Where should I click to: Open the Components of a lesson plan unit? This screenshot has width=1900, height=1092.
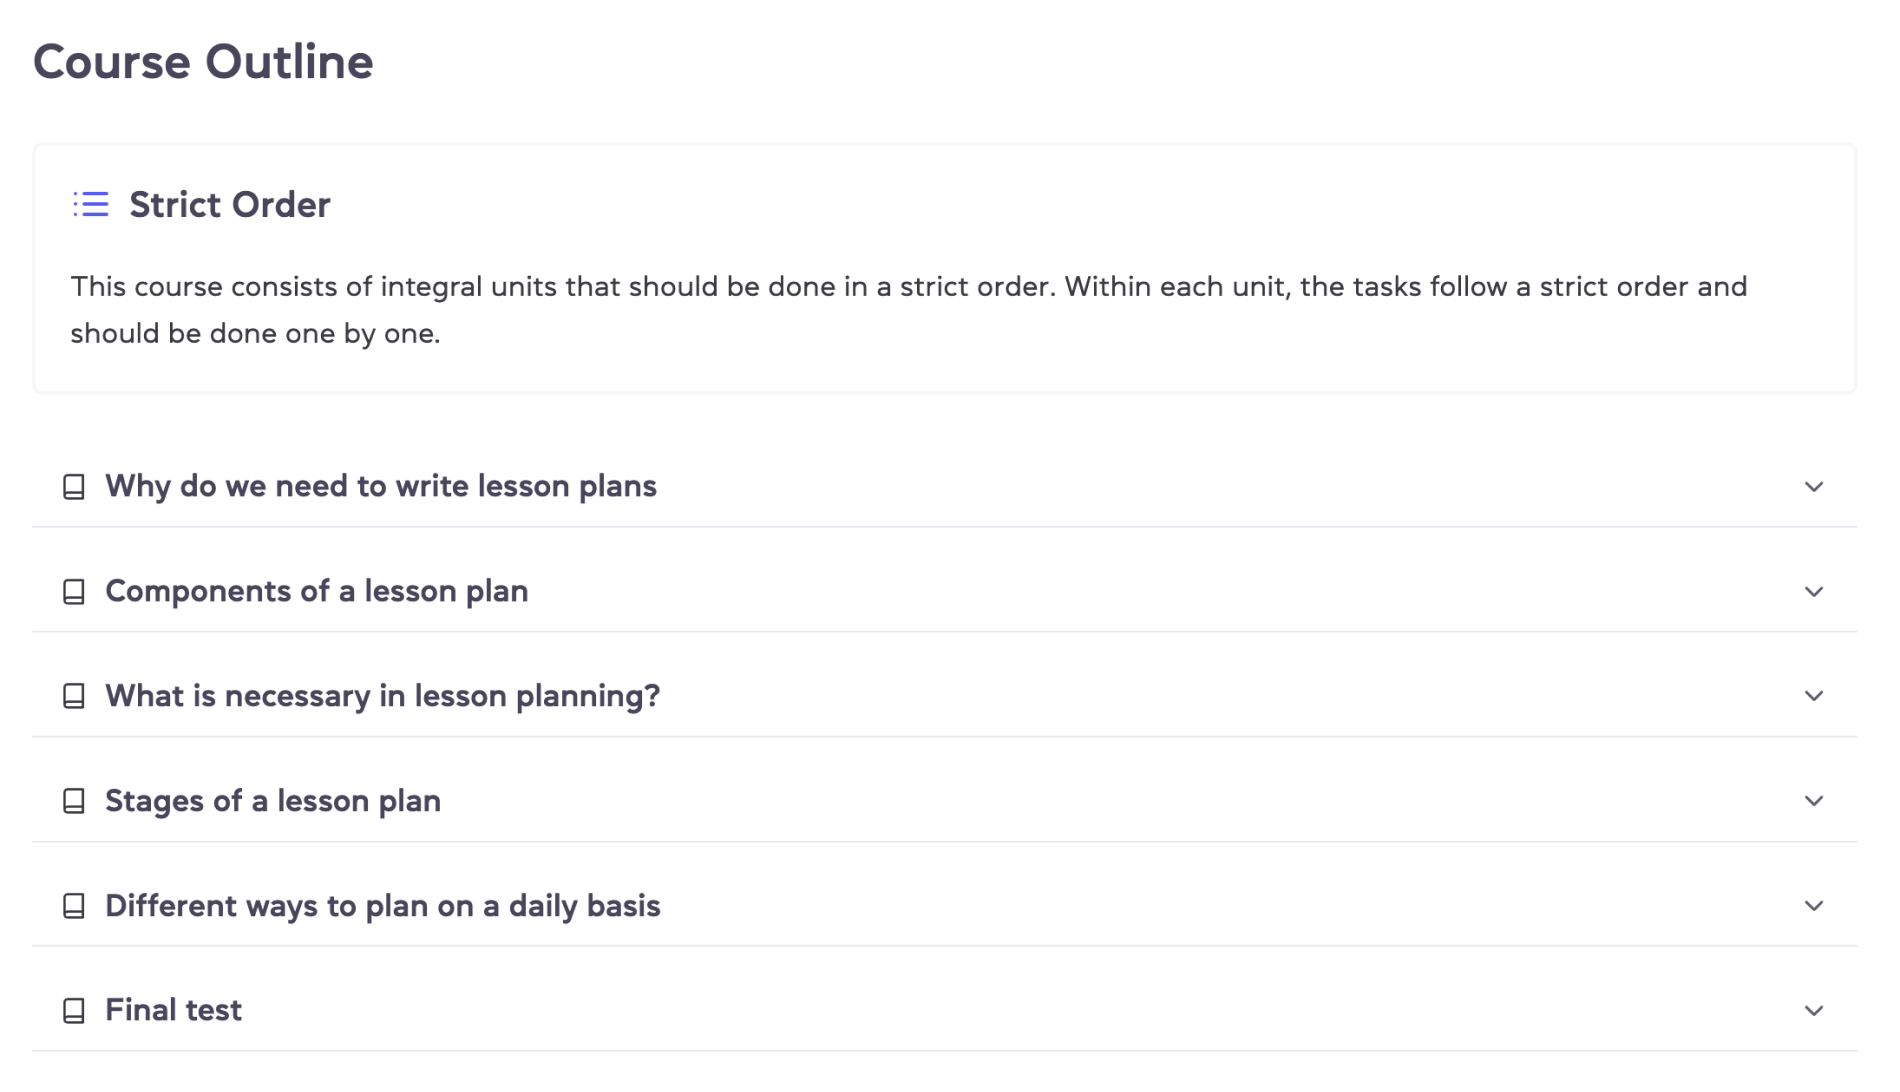click(316, 591)
